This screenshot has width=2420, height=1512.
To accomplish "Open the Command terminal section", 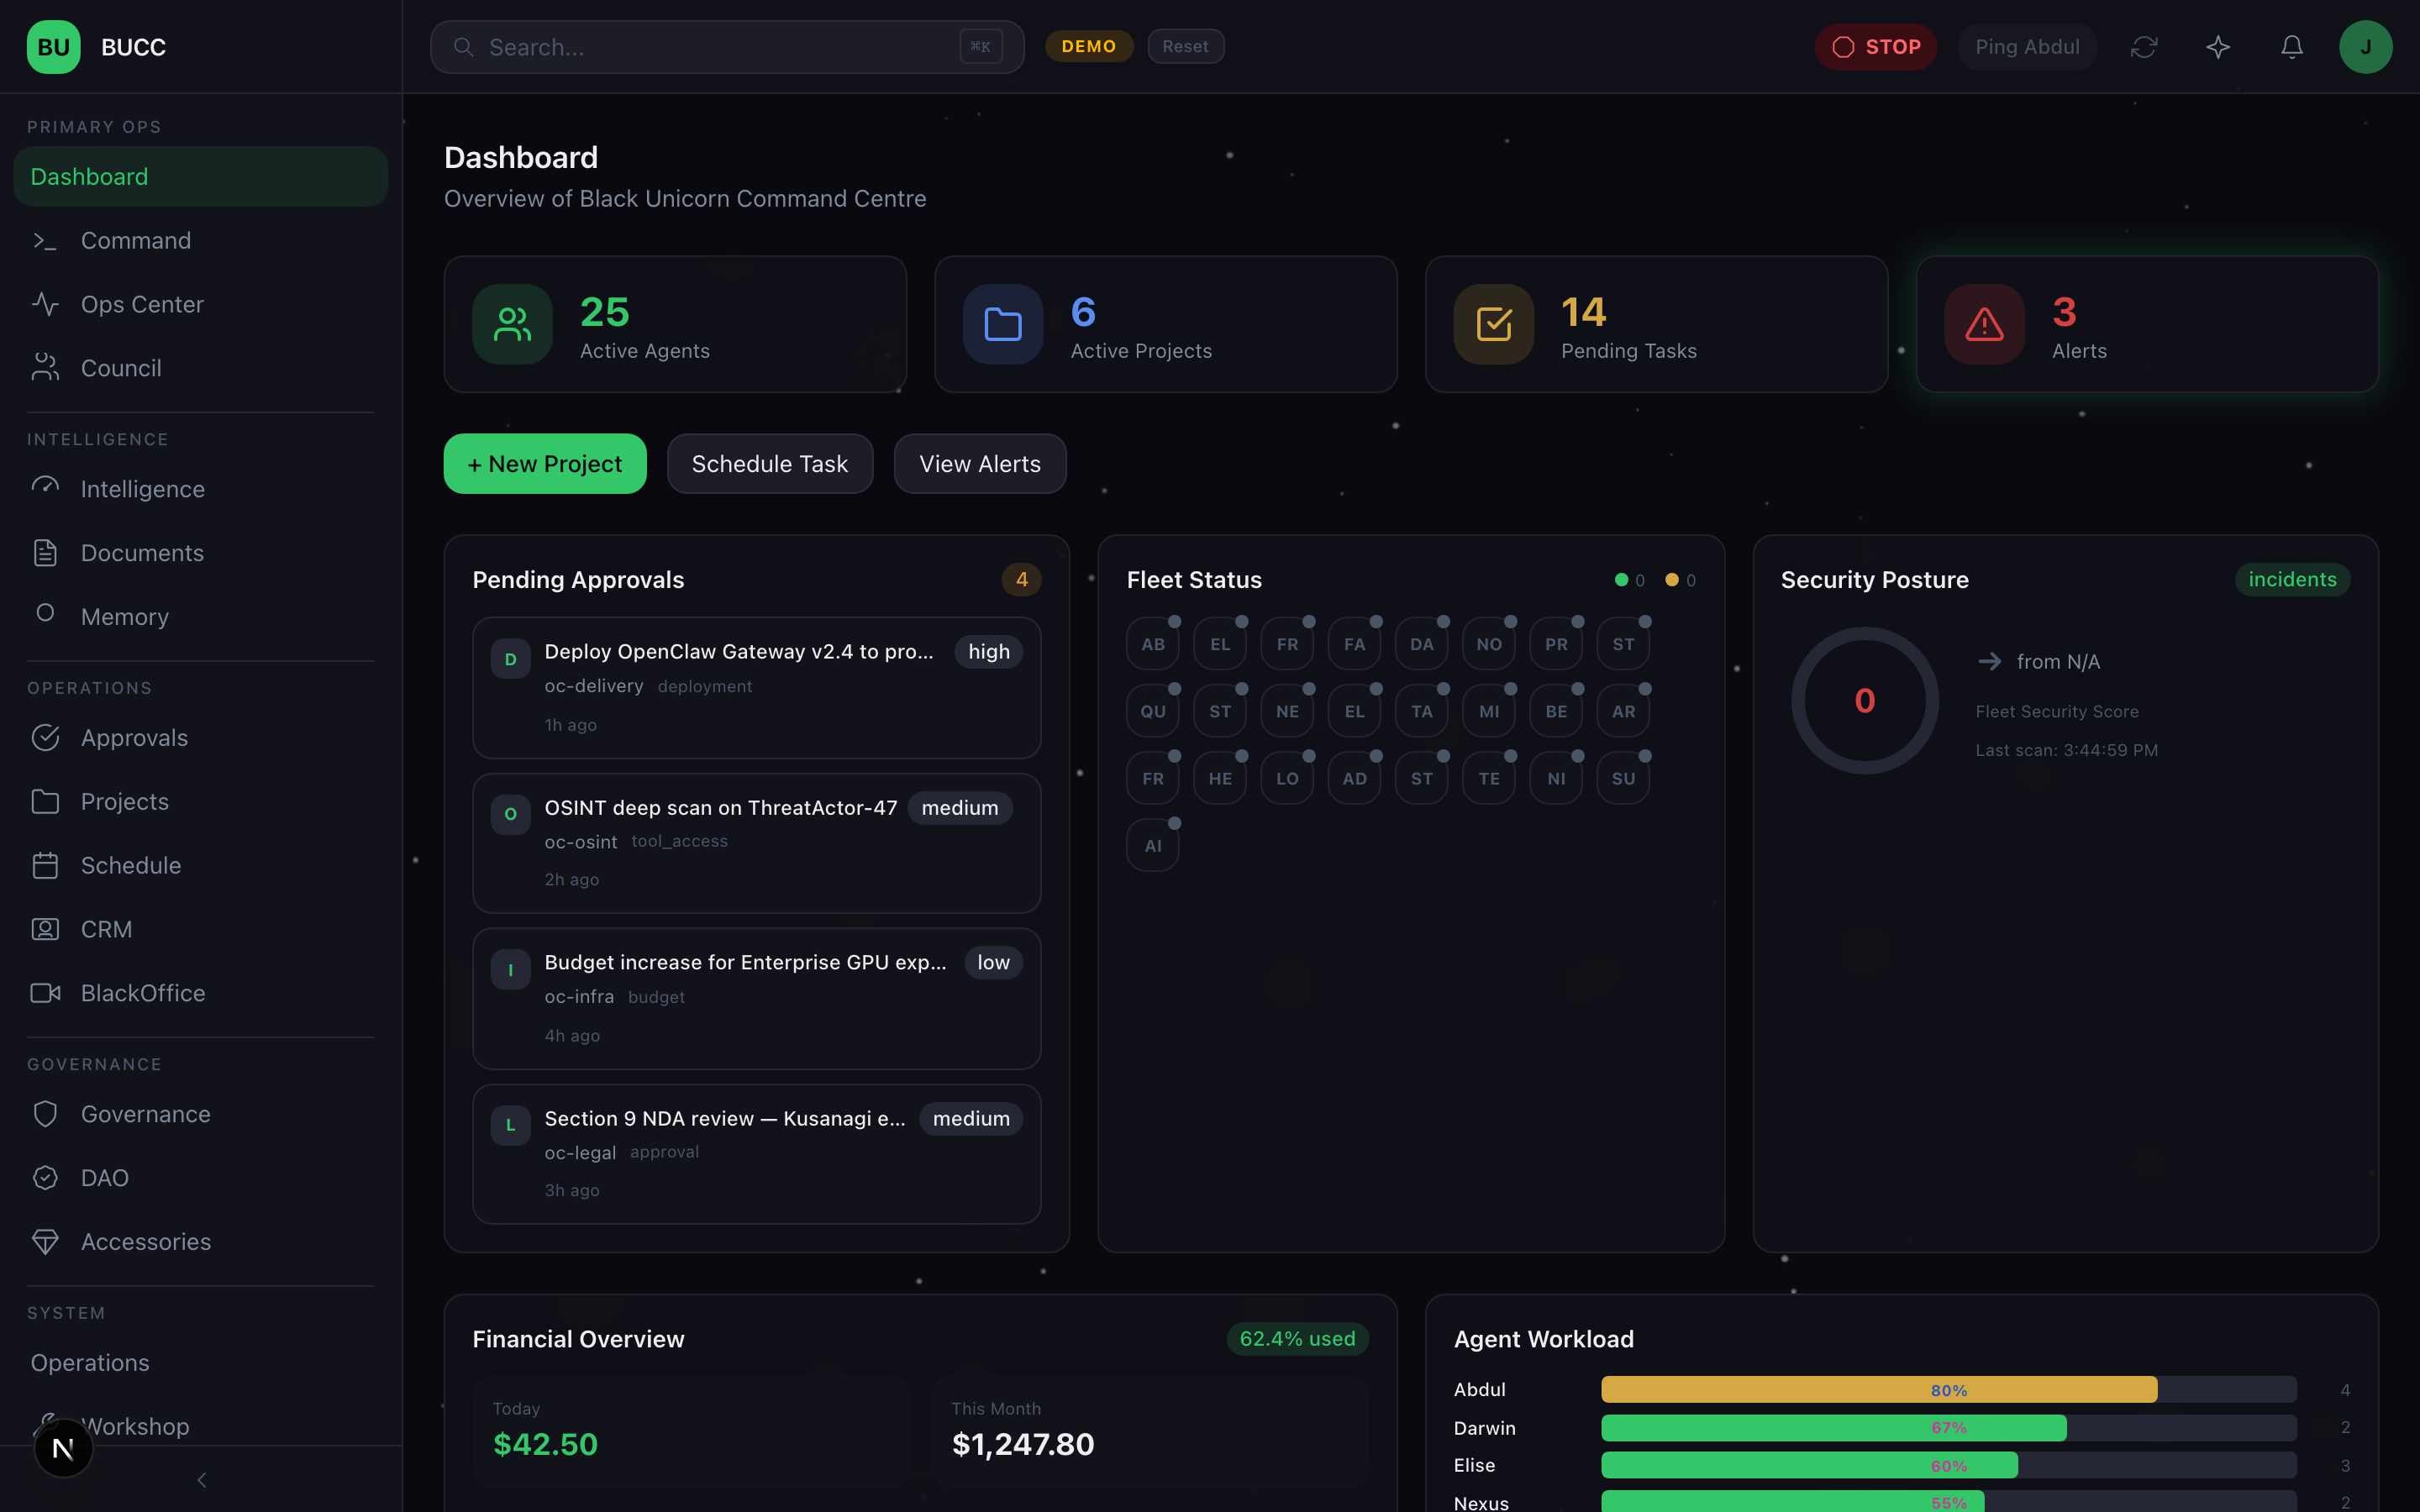I will pos(136,240).
